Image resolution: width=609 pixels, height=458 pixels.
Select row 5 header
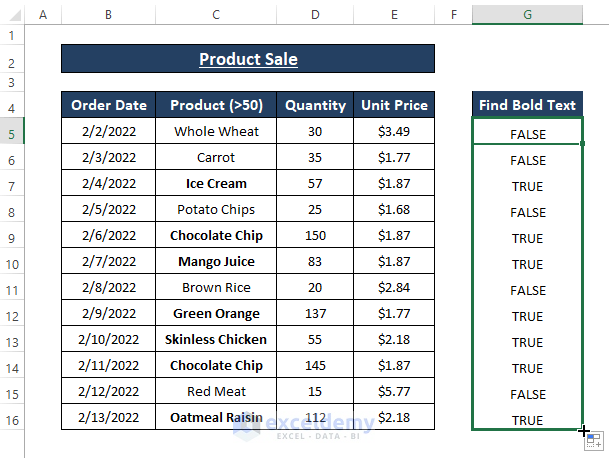[x=13, y=132]
